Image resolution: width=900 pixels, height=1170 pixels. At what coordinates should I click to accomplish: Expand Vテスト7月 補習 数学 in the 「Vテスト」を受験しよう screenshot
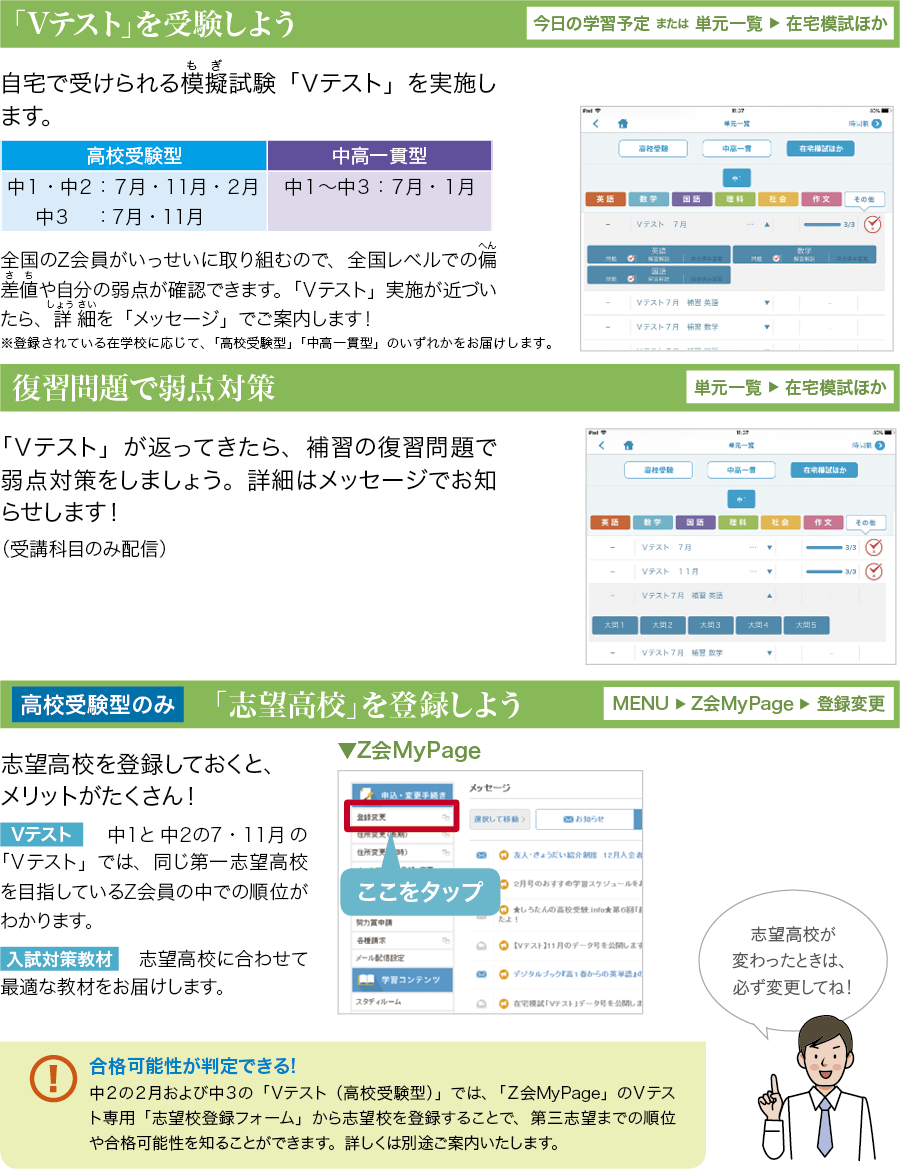(x=766, y=327)
